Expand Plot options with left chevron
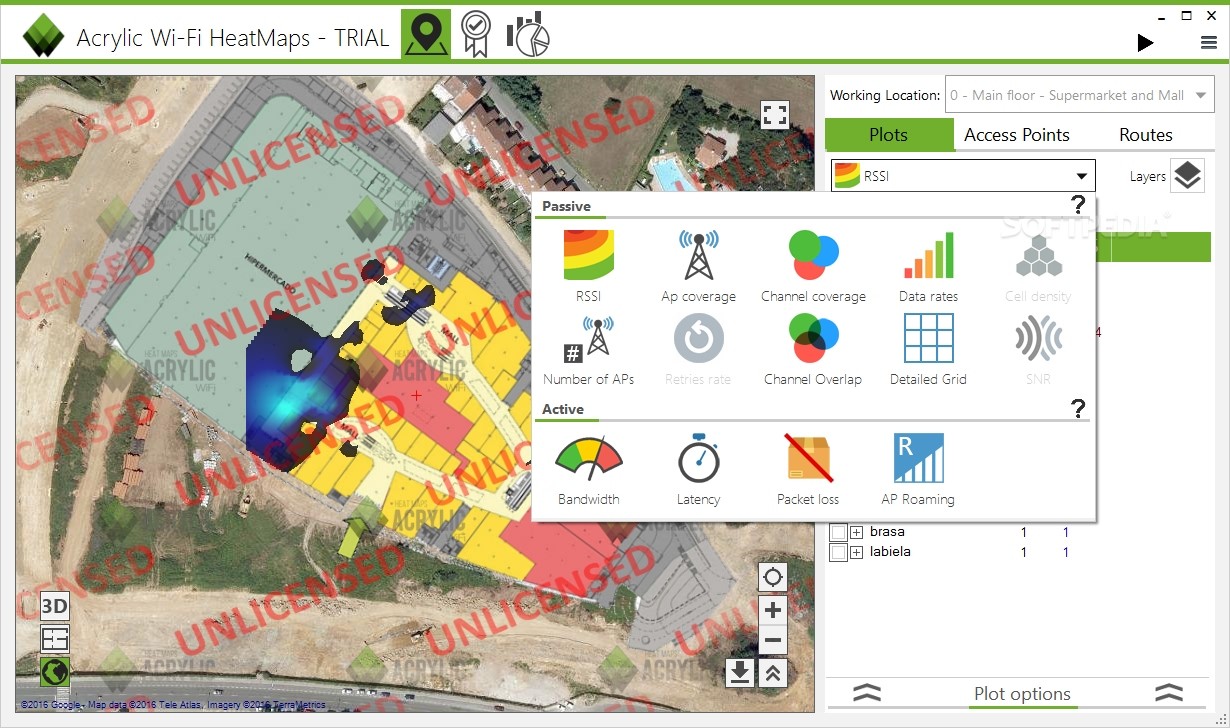The width and height of the screenshot is (1230, 728). pyautogui.click(x=867, y=693)
